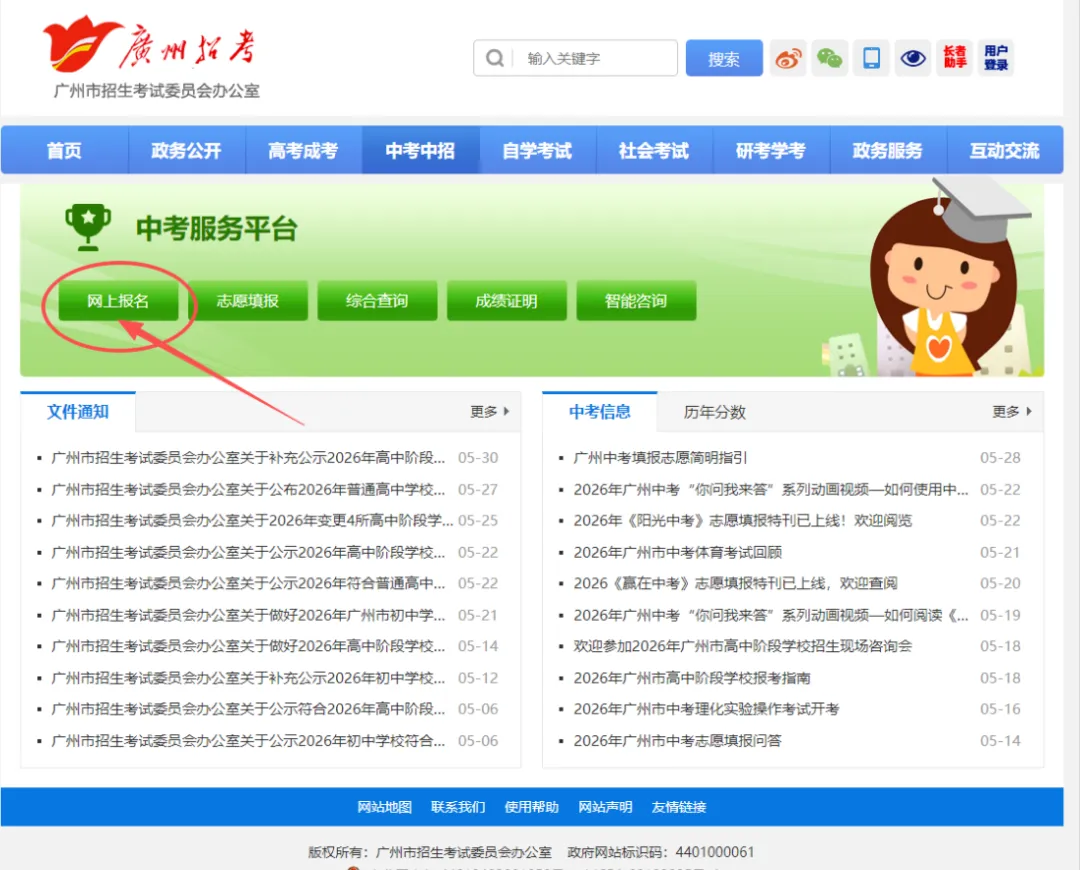Click the green 网上报名 button
The width and height of the screenshot is (1080, 870).
point(118,300)
